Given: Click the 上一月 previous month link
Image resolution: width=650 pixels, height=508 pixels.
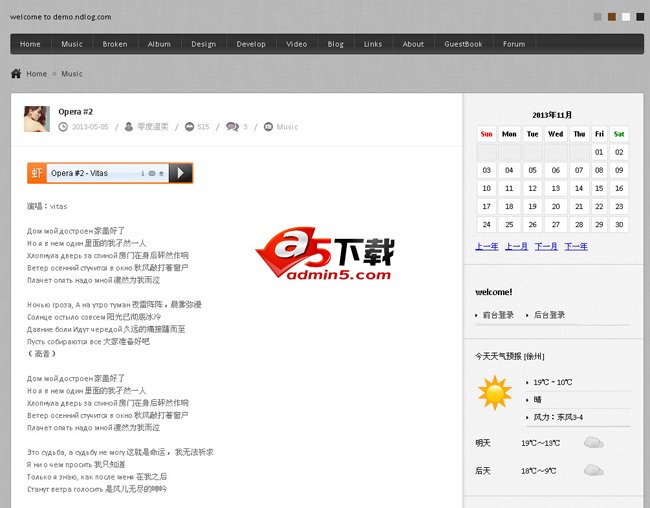Looking at the screenshot, I should tap(516, 246).
